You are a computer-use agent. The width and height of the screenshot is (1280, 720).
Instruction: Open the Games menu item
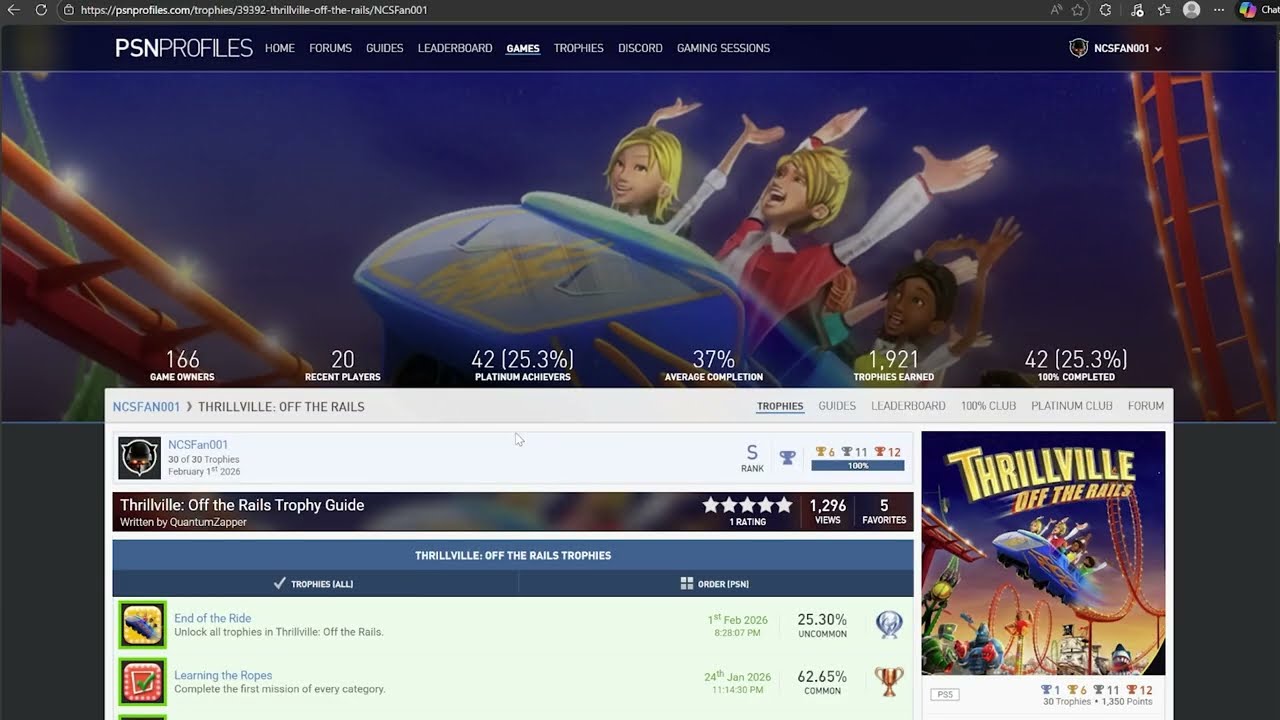pos(523,48)
